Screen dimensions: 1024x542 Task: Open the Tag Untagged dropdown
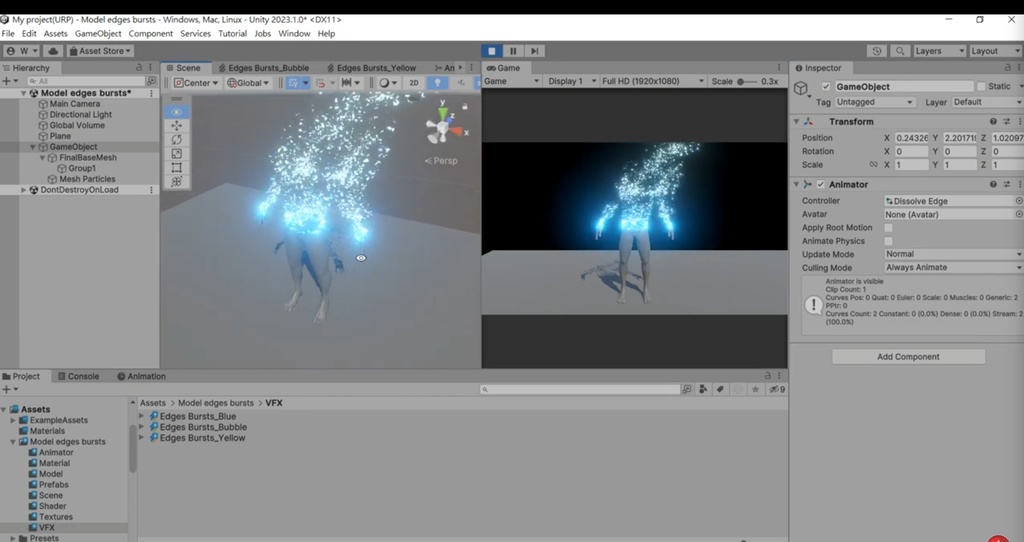[875, 102]
